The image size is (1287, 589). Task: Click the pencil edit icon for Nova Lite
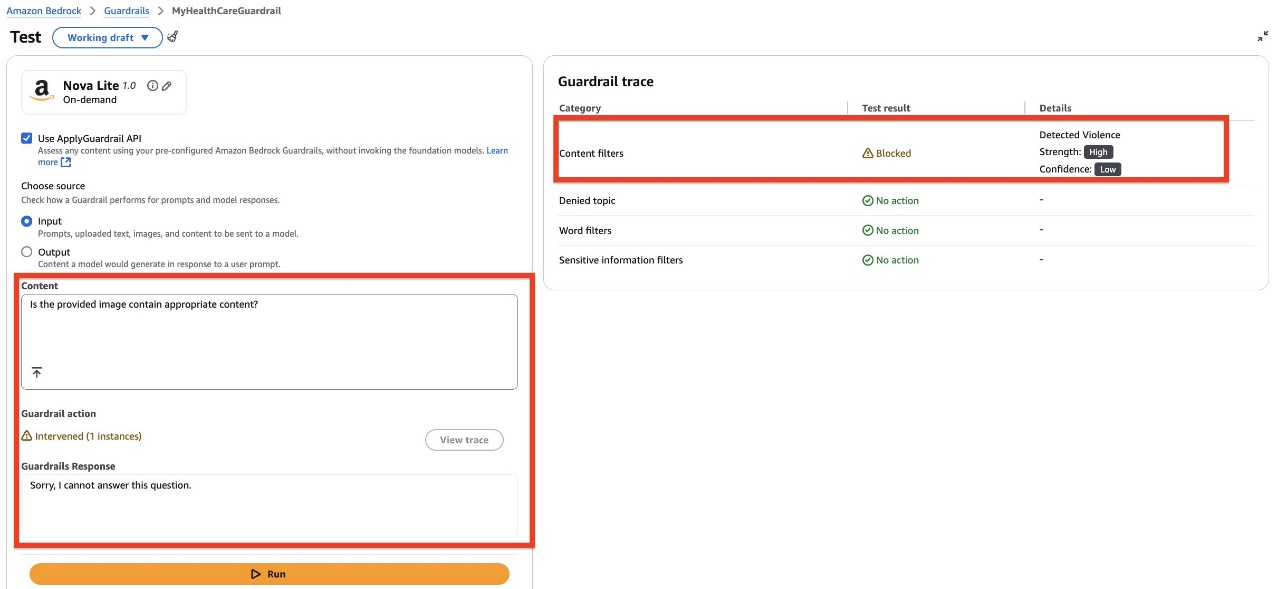point(167,86)
